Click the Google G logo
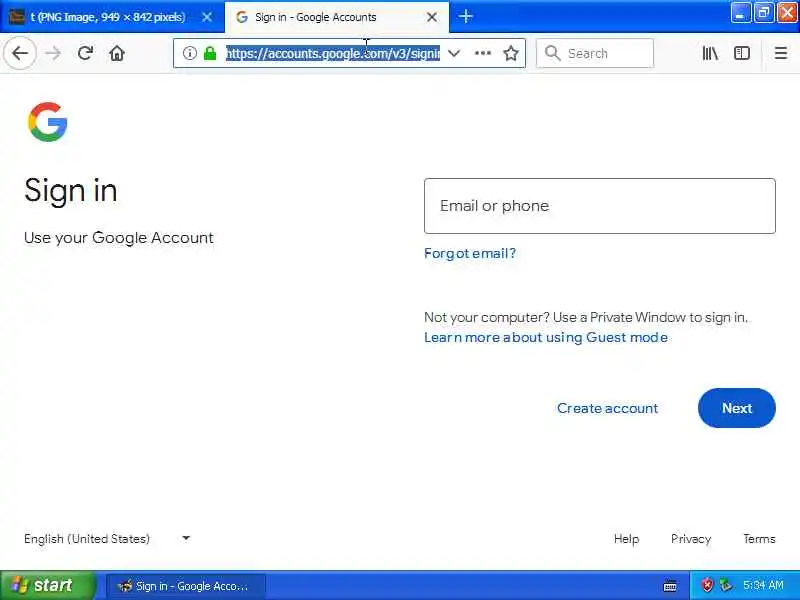The width and height of the screenshot is (800, 600). (x=47, y=122)
